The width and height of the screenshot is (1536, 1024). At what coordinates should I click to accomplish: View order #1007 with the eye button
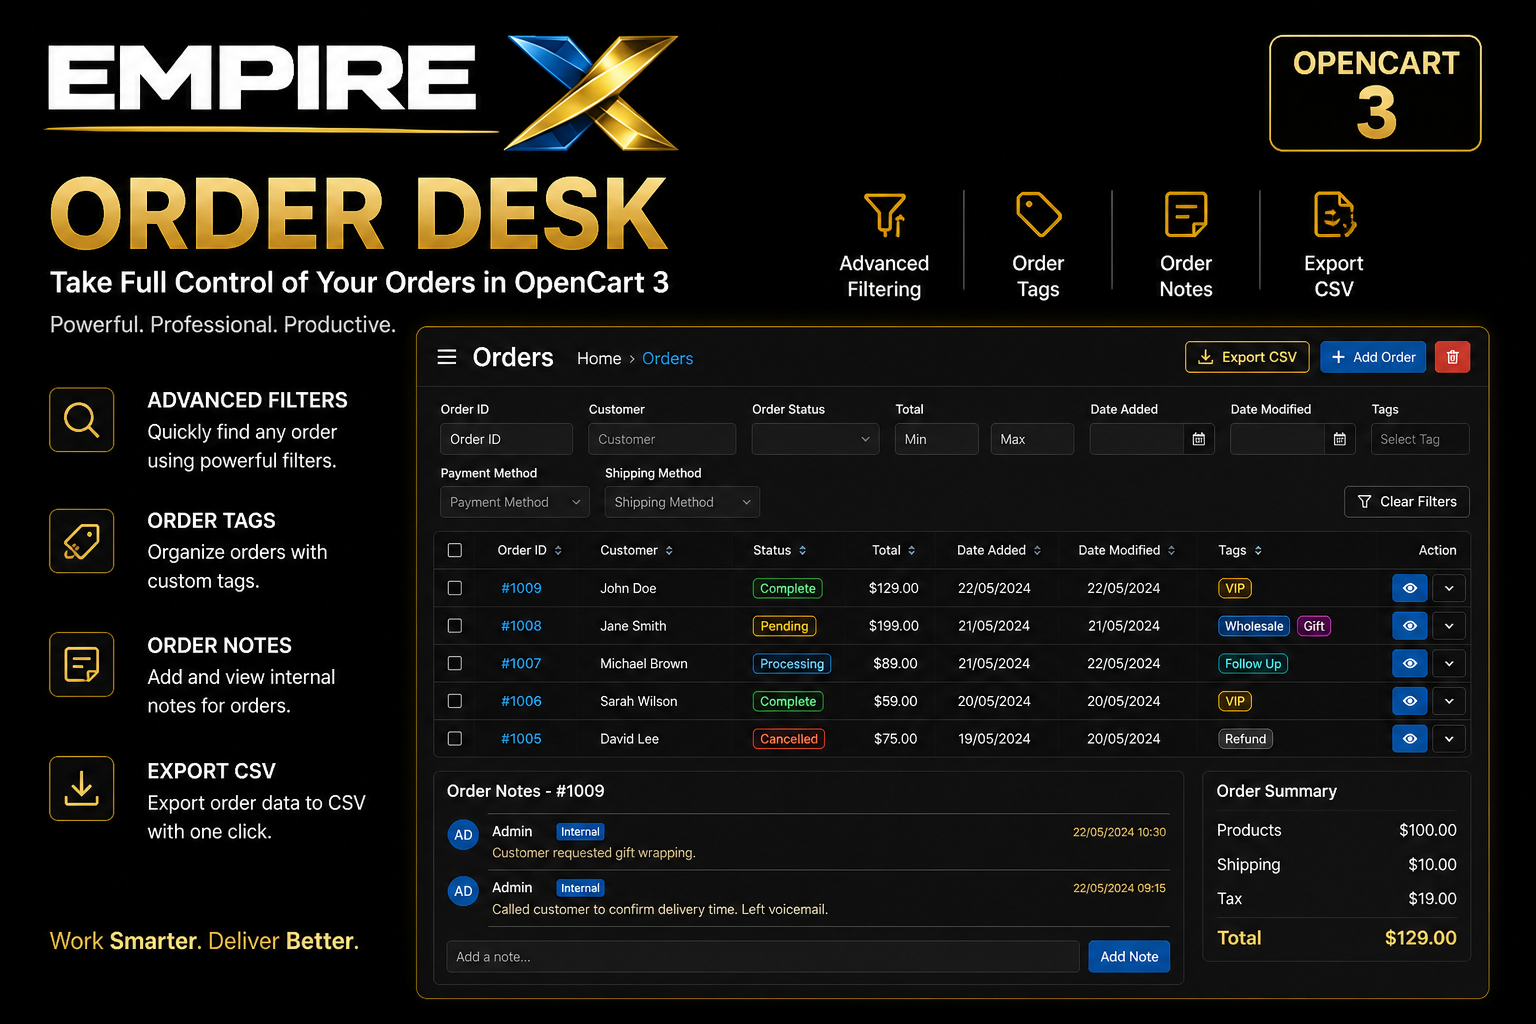pyautogui.click(x=1410, y=663)
